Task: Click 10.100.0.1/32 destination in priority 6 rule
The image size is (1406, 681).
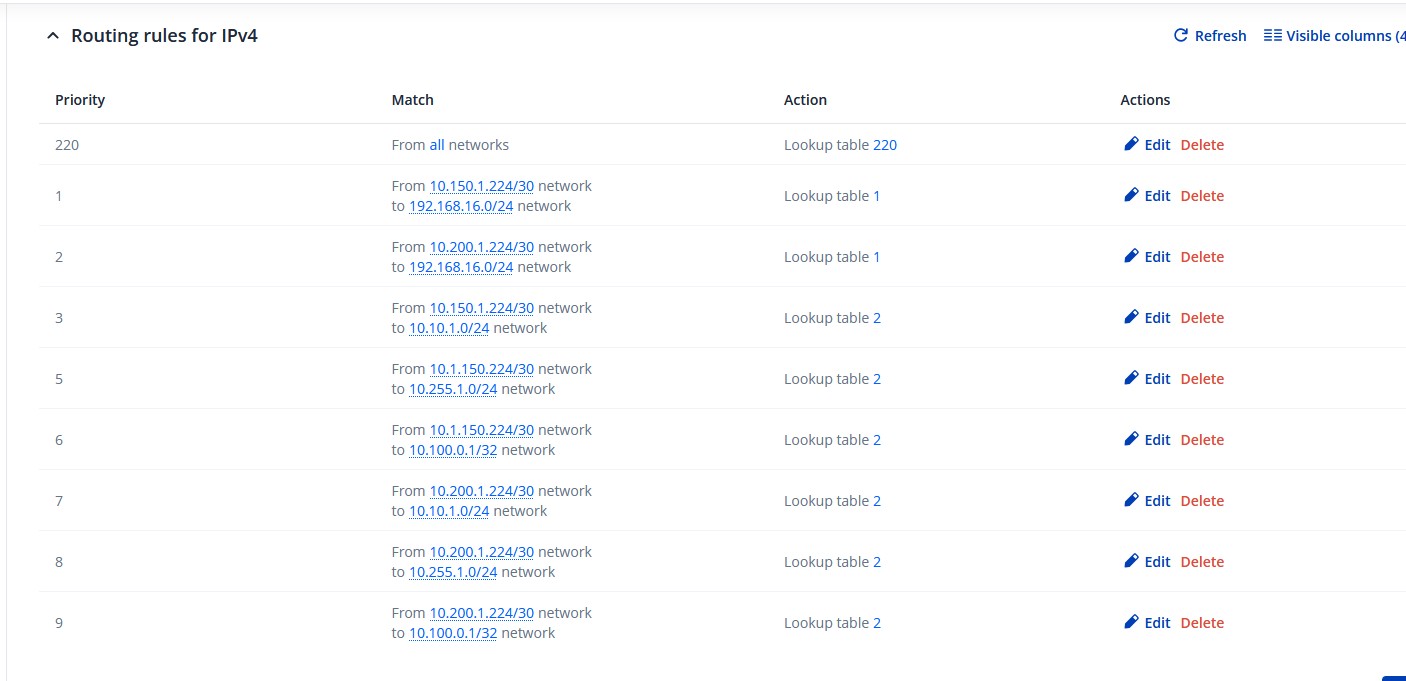Action: pos(453,450)
